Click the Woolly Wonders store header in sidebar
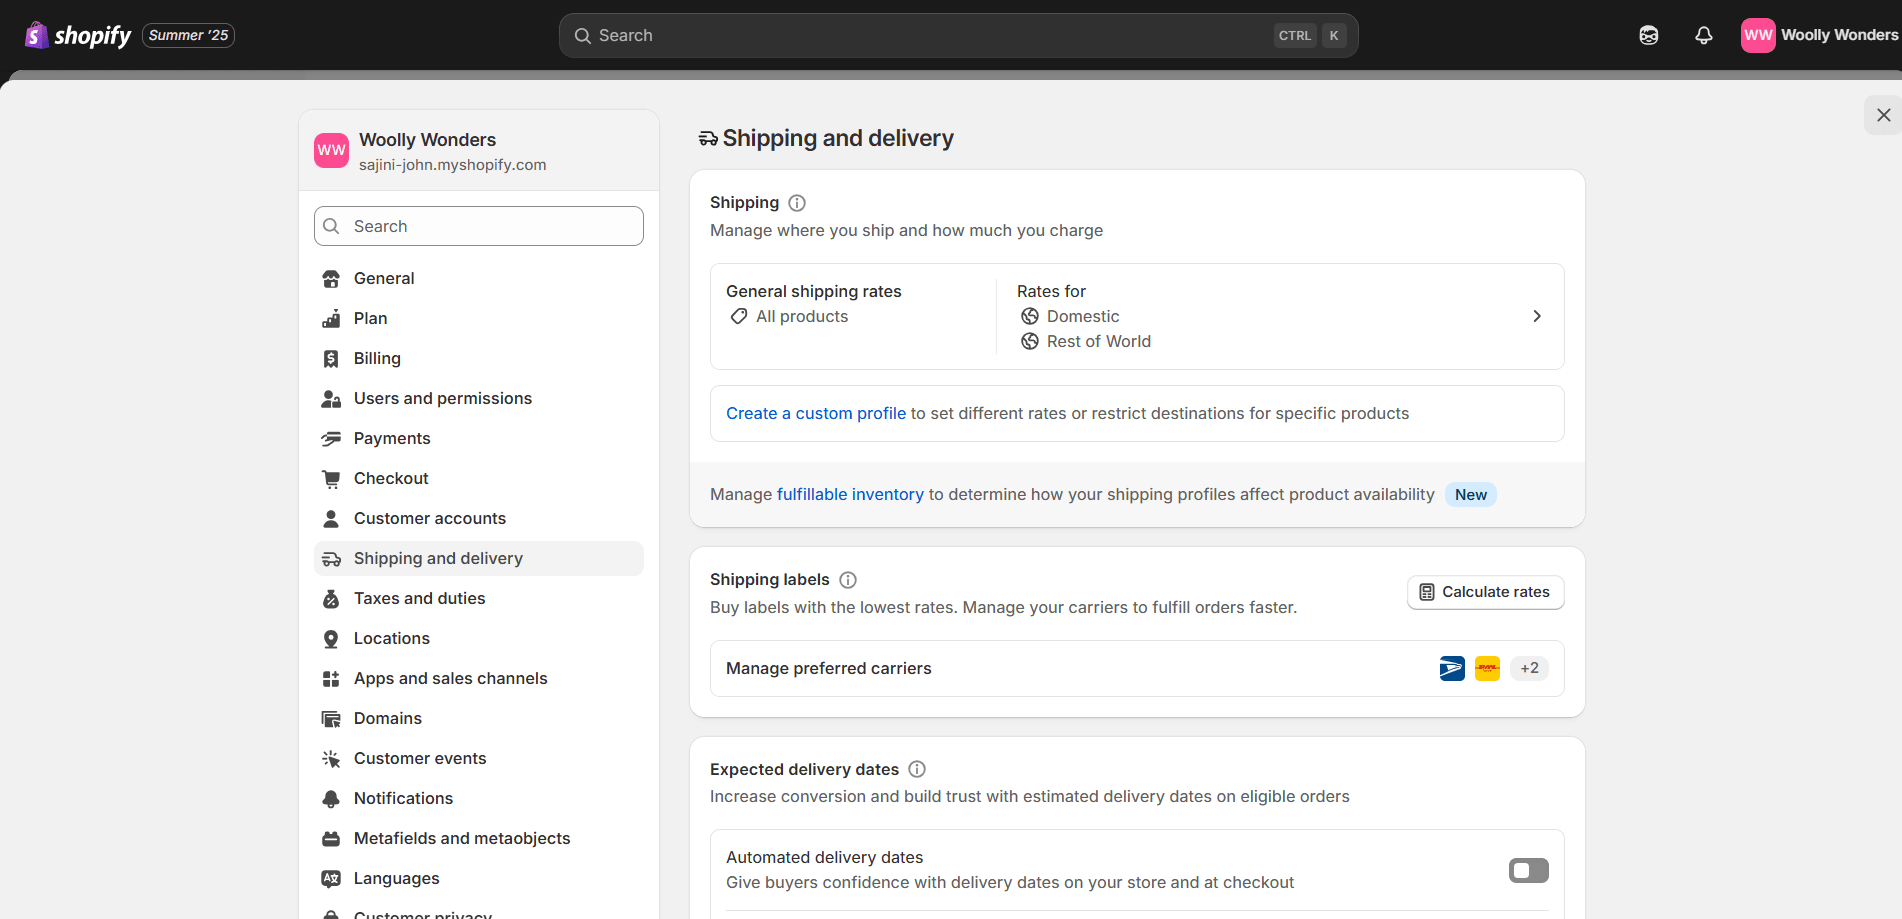The width and height of the screenshot is (1902, 919). pos(479,150)
